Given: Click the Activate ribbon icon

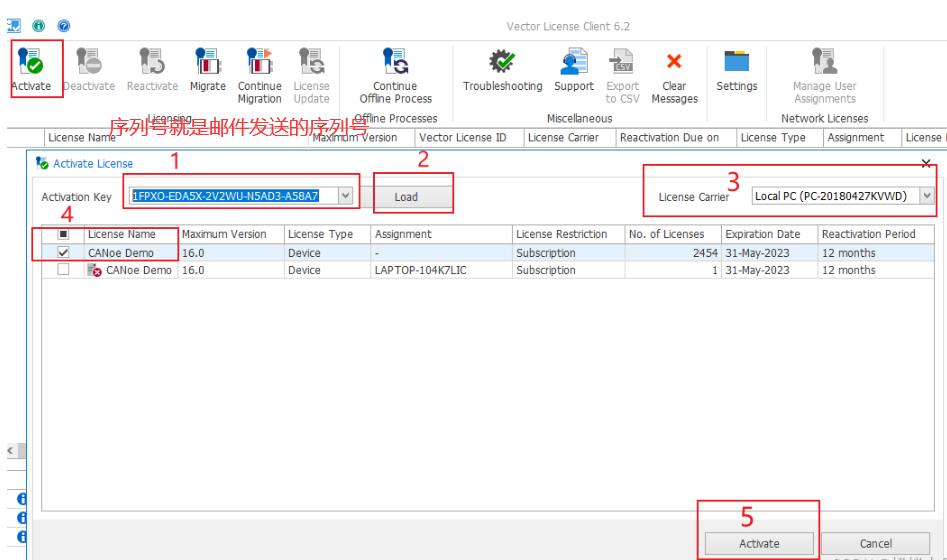Looking at the screenshot, I should point(31,62).
